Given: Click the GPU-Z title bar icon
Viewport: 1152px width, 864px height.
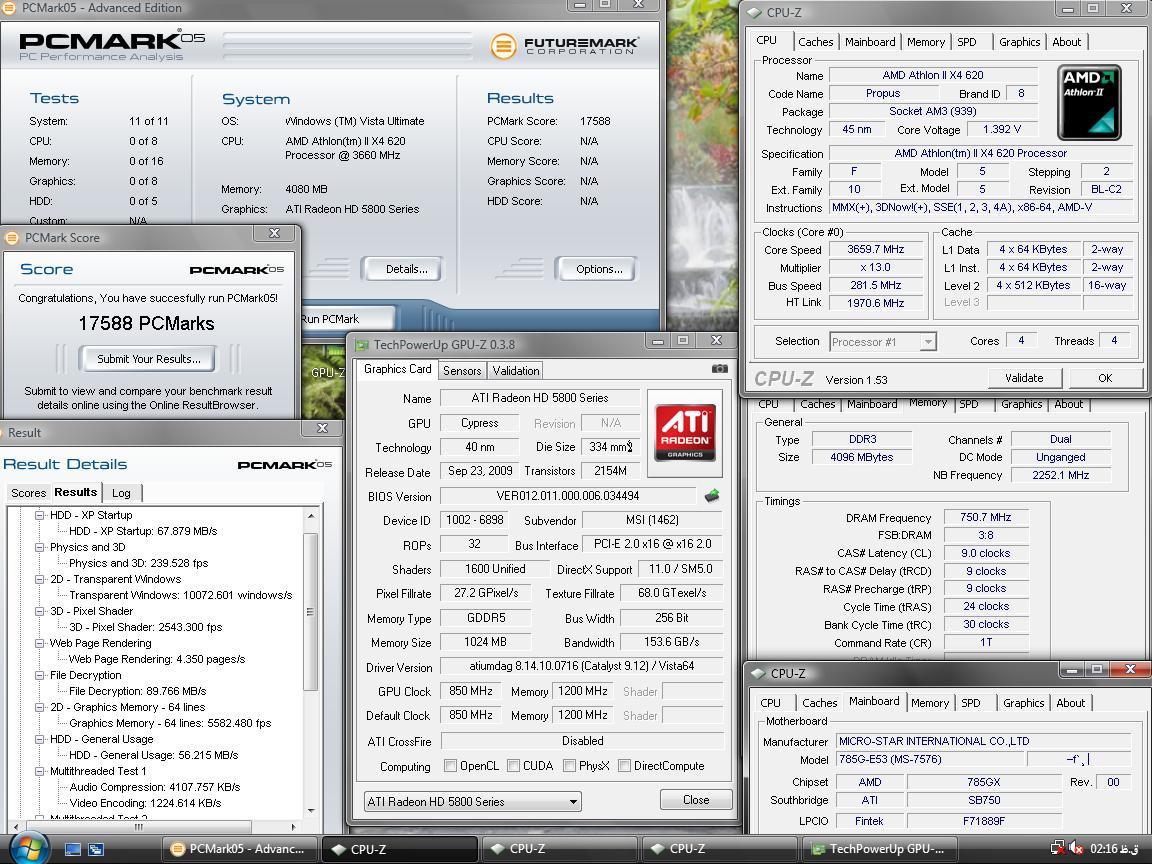Looking at the screenshot, I should pos(361,345).
